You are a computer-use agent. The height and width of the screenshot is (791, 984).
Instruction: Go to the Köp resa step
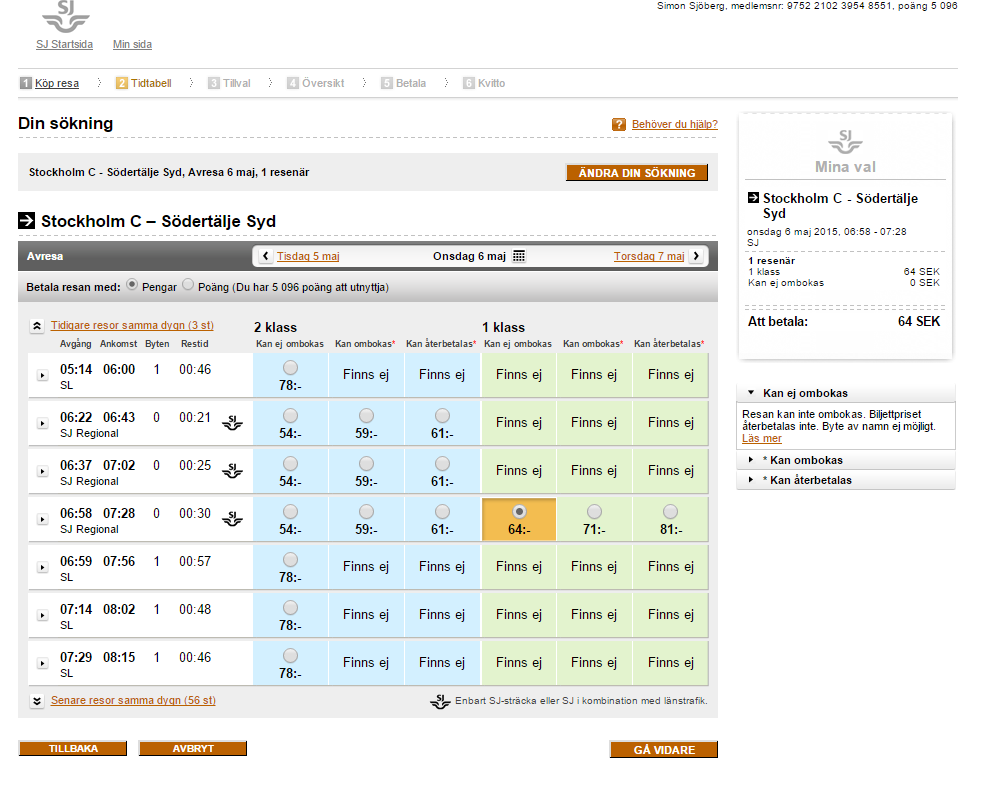point(56,84)
